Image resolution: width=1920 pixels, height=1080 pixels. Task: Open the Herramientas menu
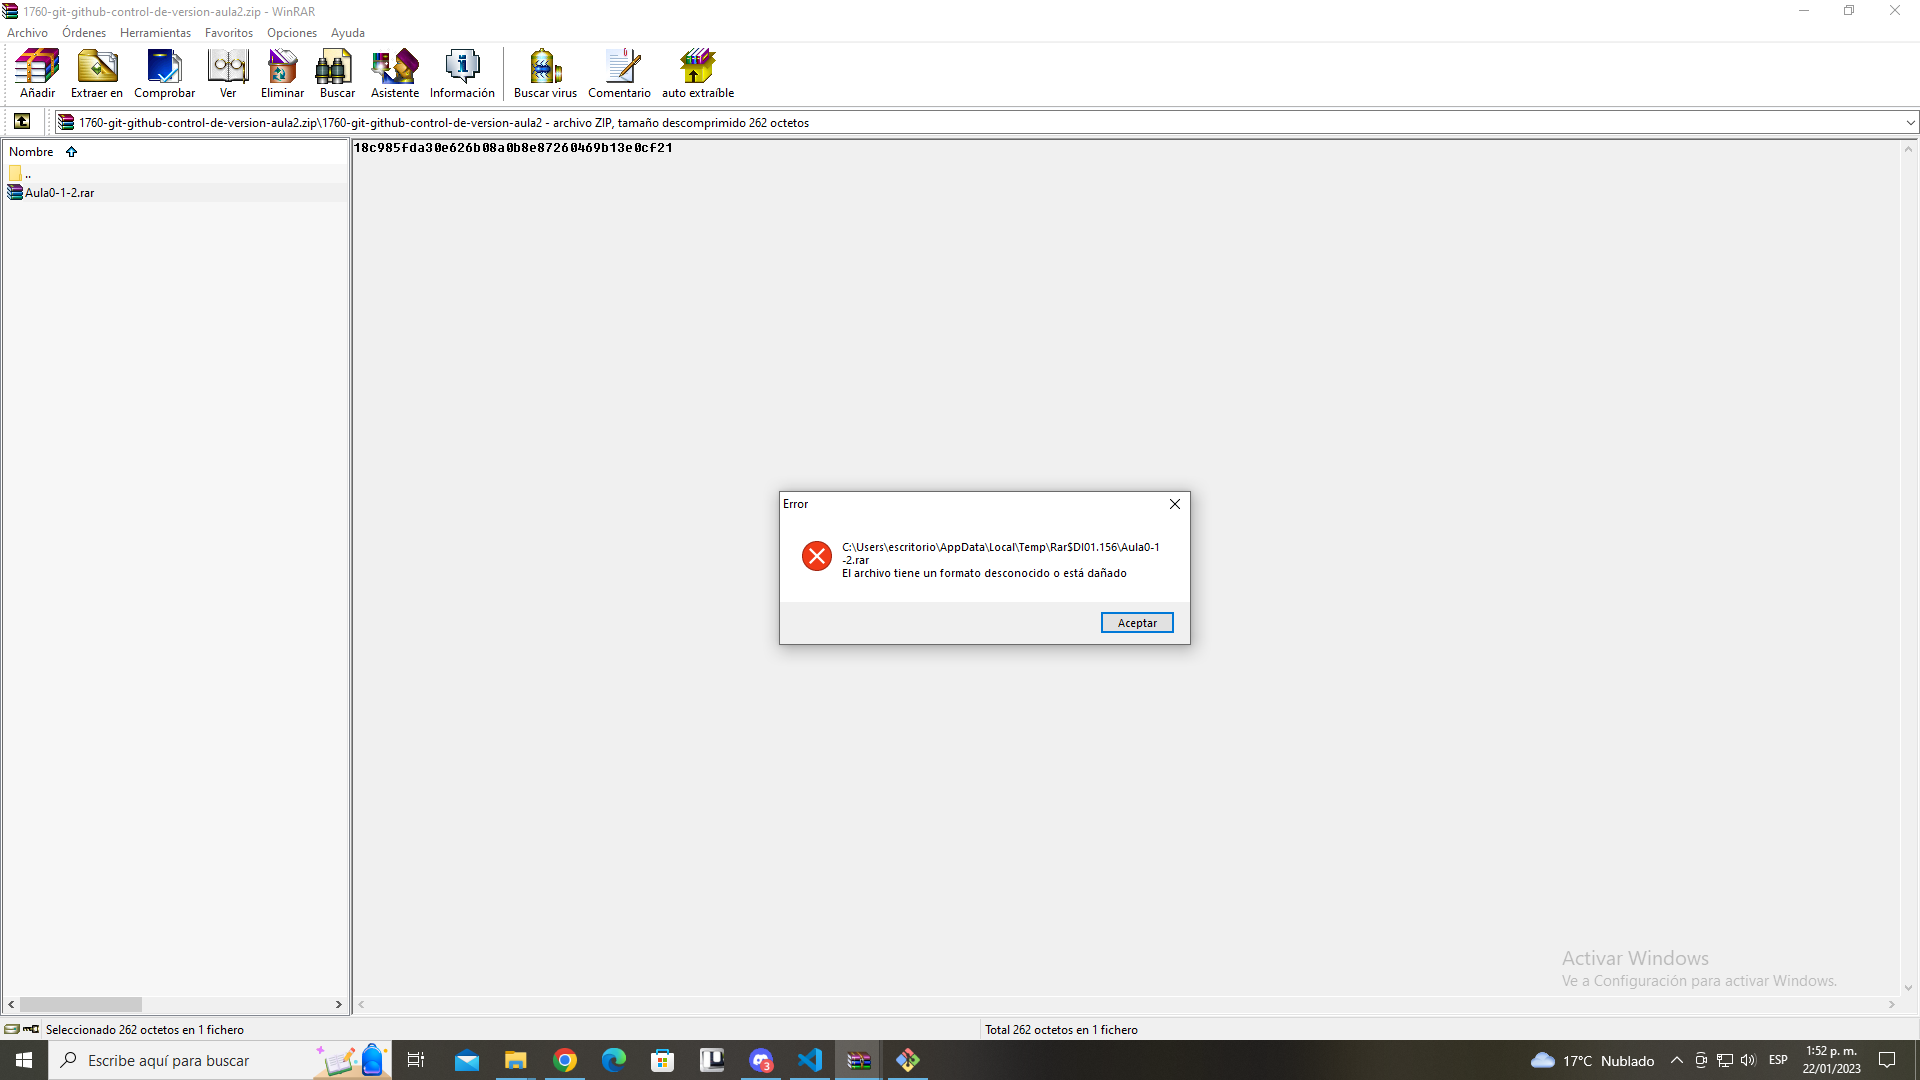pyautogui.click(x=155, y=33)
